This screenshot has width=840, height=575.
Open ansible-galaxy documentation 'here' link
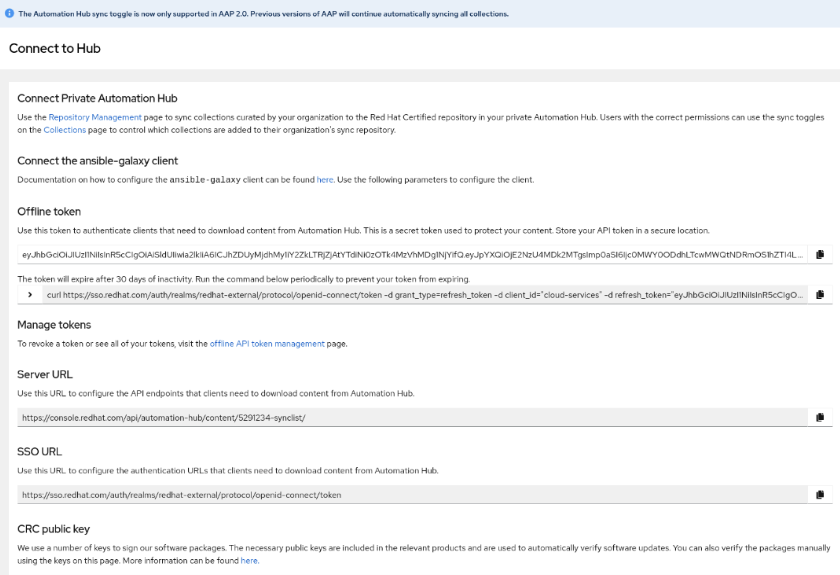pos(325,180)
